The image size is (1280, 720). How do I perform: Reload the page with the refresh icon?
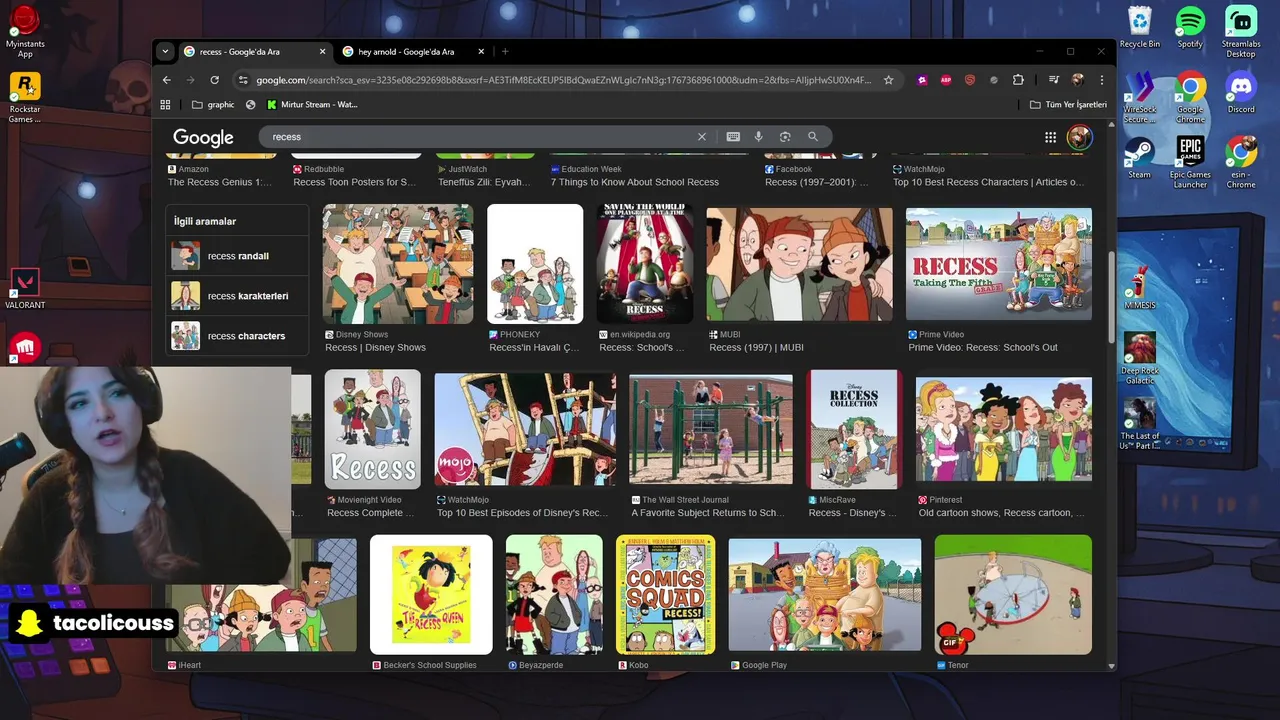214,80
